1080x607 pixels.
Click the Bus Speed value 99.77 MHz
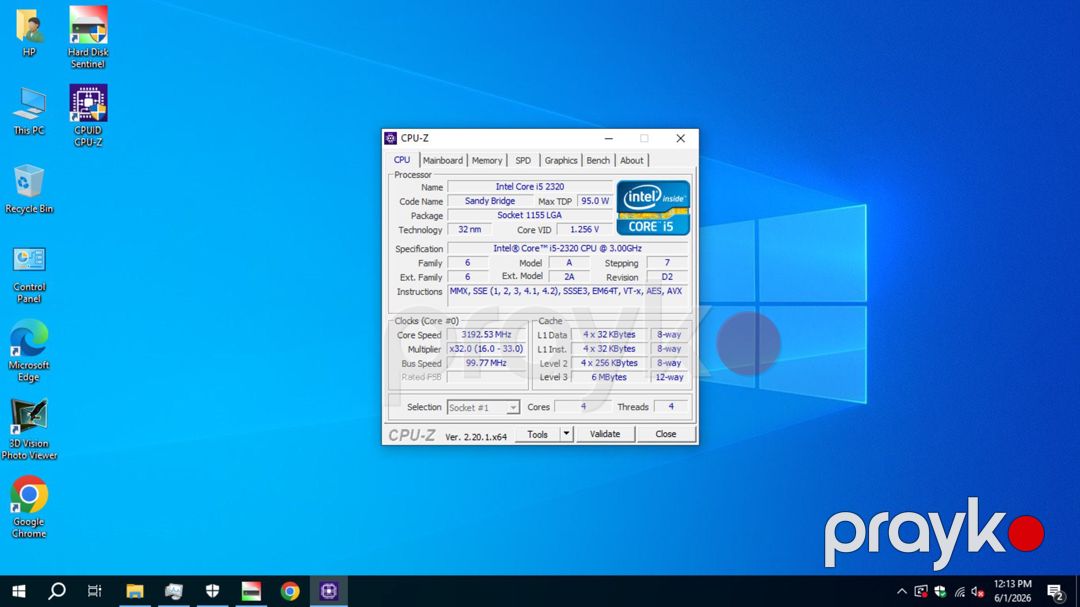coord(486,363)
